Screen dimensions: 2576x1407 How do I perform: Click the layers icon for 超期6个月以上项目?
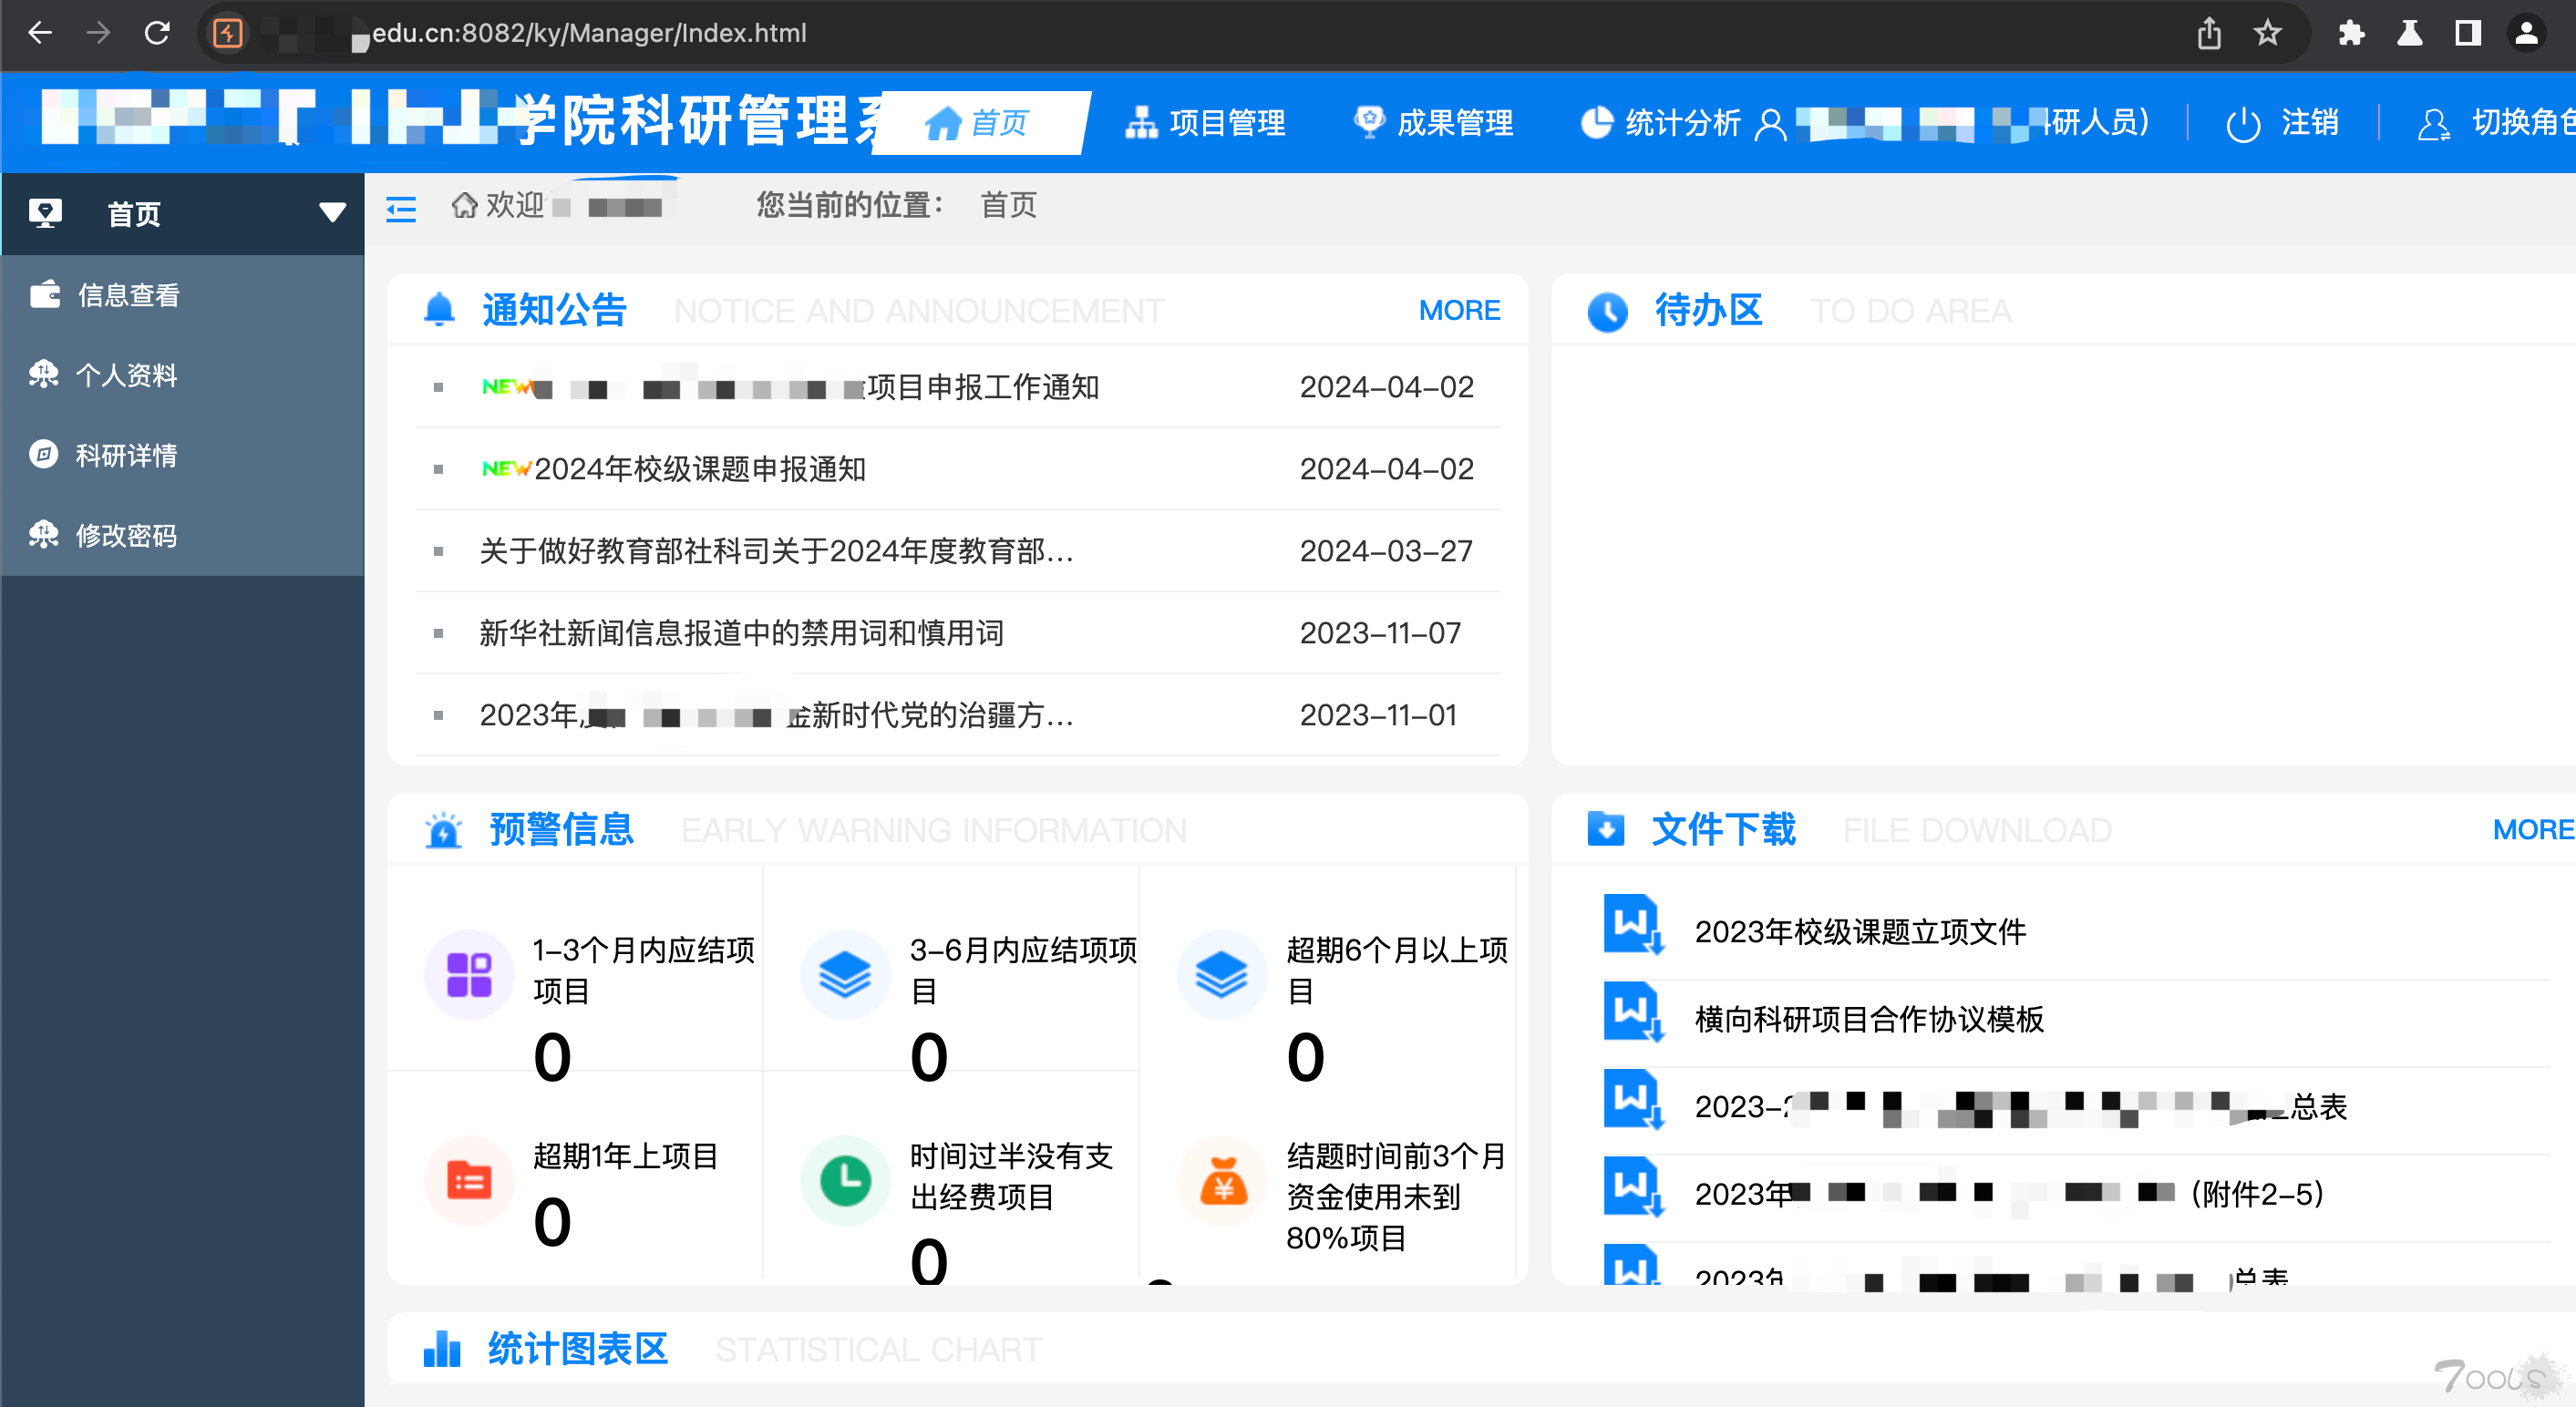click(x=1222, y=975)
